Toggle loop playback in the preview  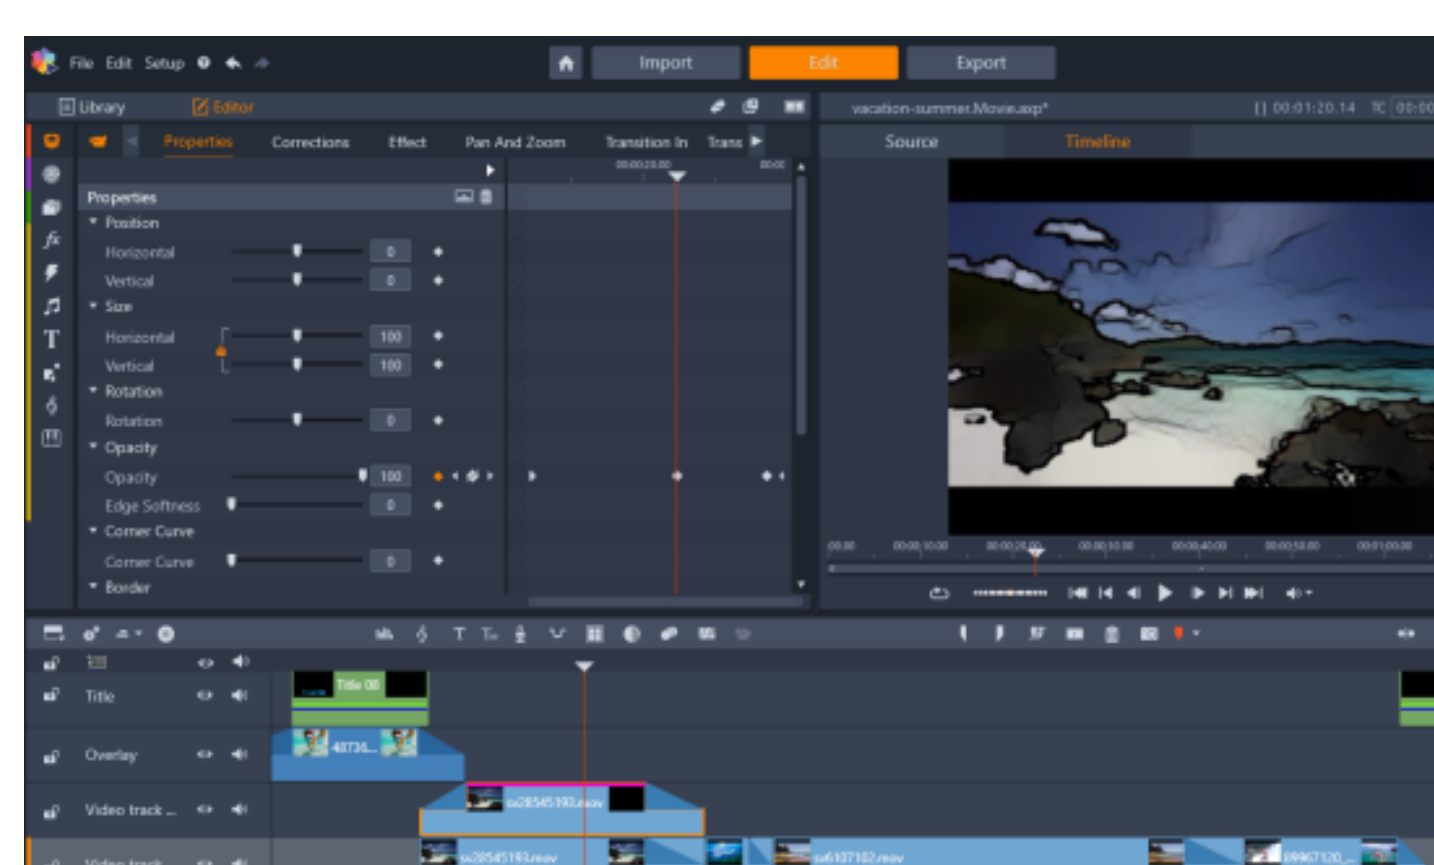[938, 593]
